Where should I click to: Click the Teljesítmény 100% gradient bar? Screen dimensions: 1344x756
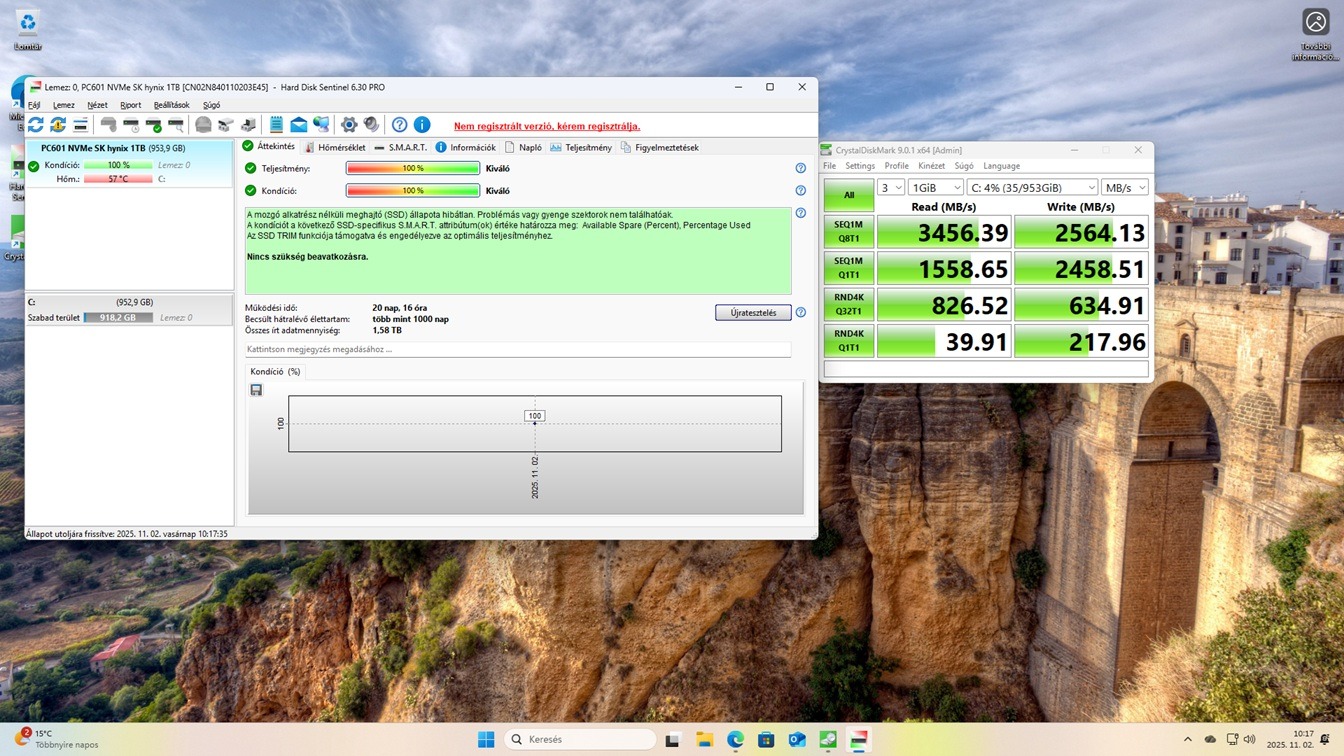[413, 169]
